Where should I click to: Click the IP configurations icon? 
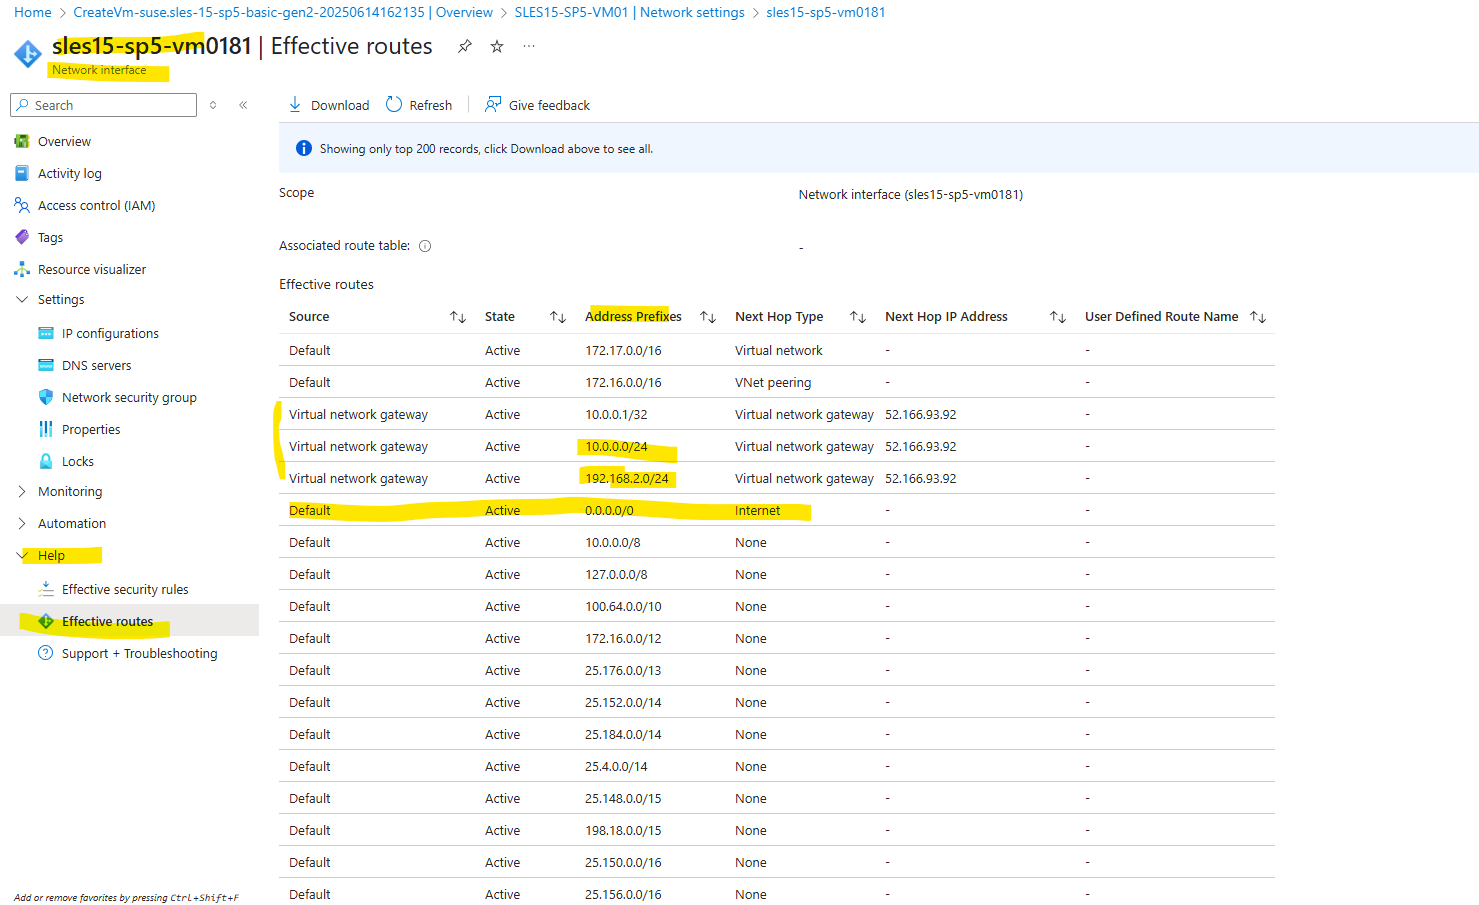pyautogui.click(x=46, y=333)
